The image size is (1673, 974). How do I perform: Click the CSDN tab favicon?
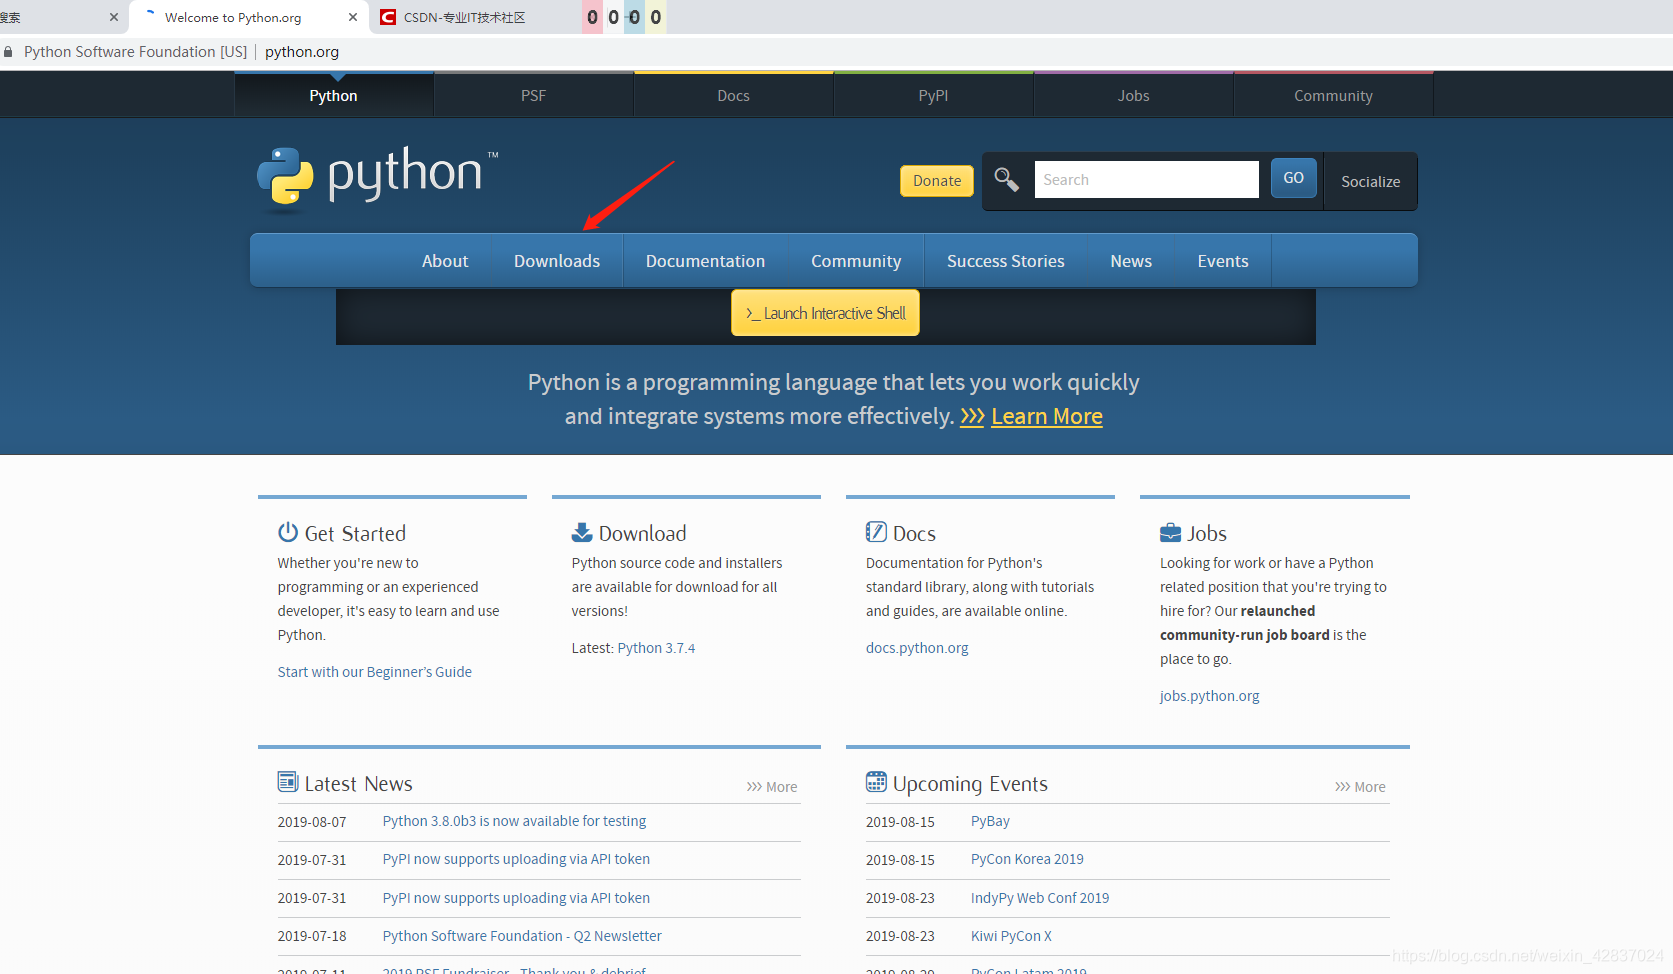click(388, 17)
